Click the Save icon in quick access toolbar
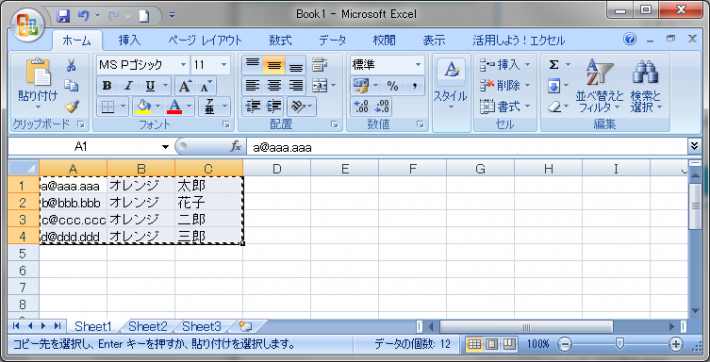This screenshot has height=362, width=710. tap(63, 15)
